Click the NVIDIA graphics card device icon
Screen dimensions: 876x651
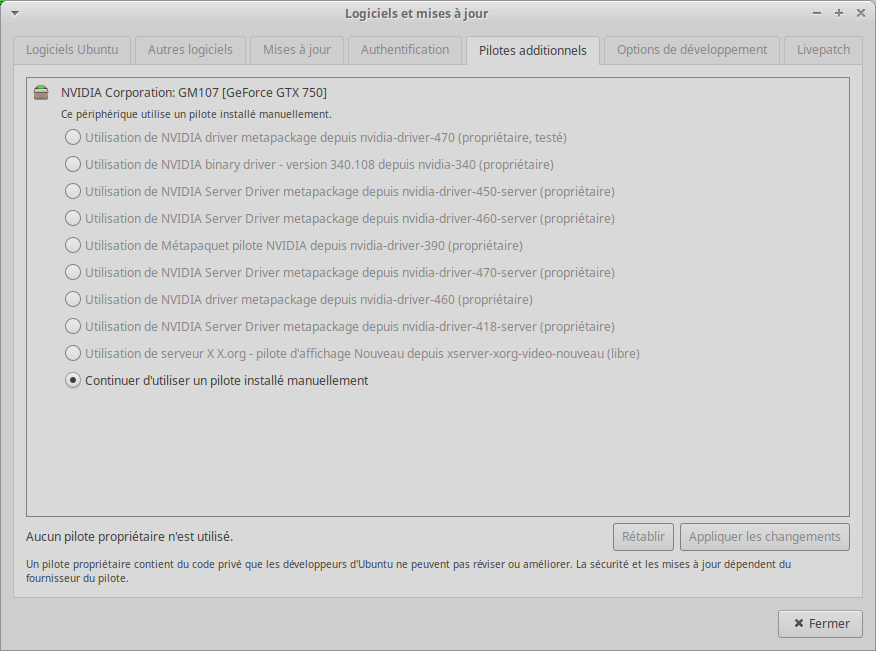(x=41, y=92)
